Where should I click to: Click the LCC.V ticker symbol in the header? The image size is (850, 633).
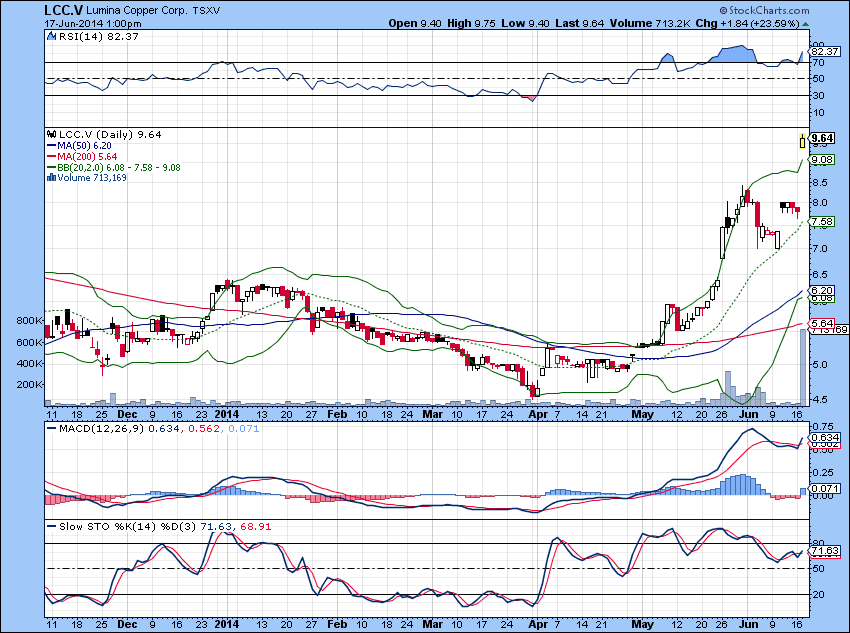63,10
